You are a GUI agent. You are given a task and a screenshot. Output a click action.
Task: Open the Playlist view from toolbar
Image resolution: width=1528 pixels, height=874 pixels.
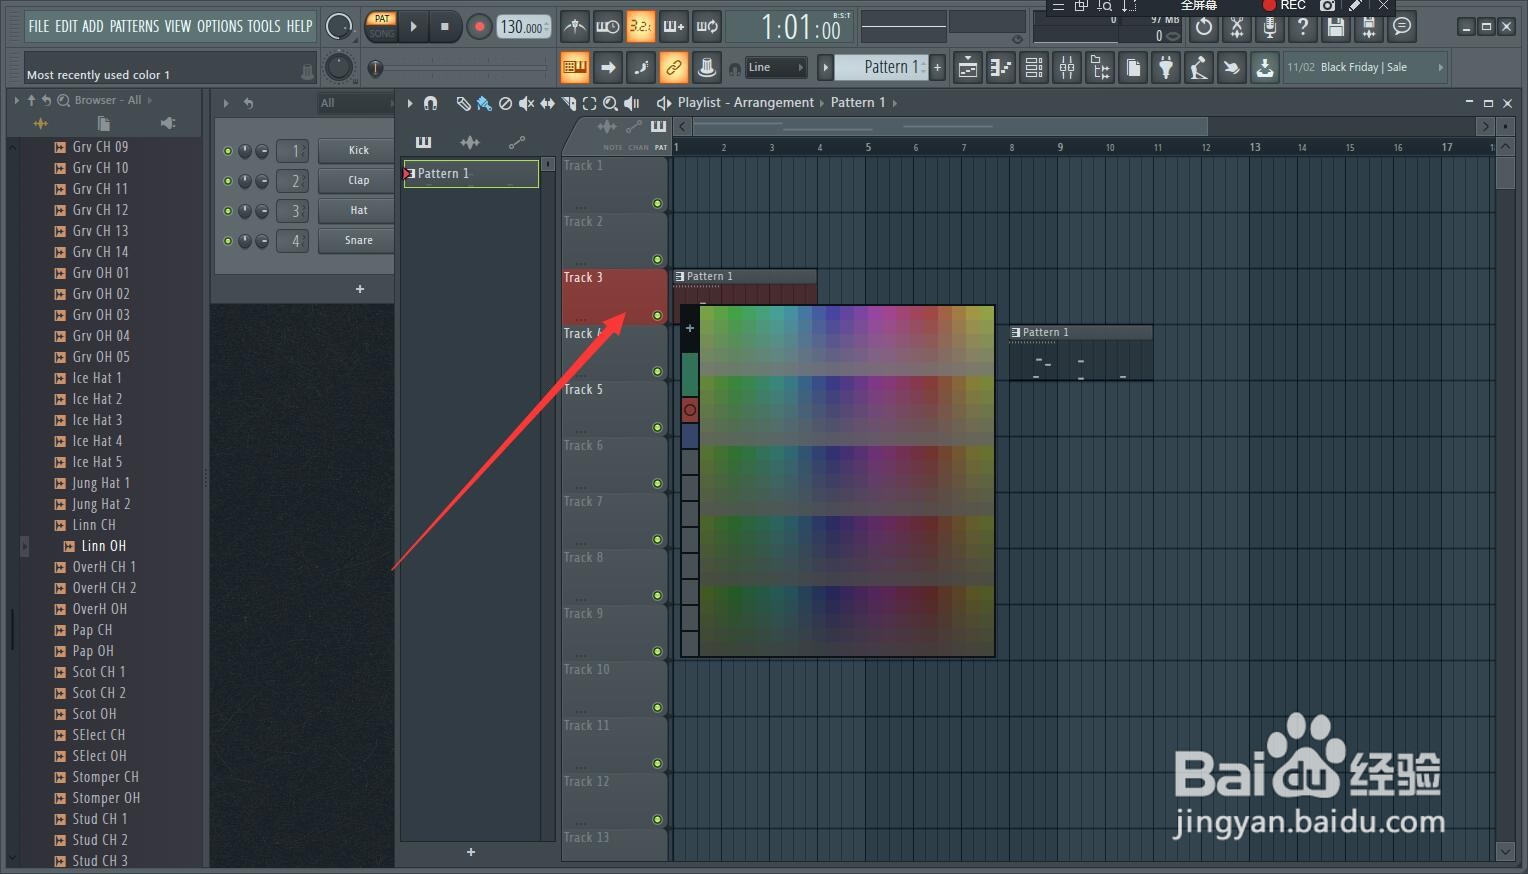pyautogui.click(x=968, y=68)
